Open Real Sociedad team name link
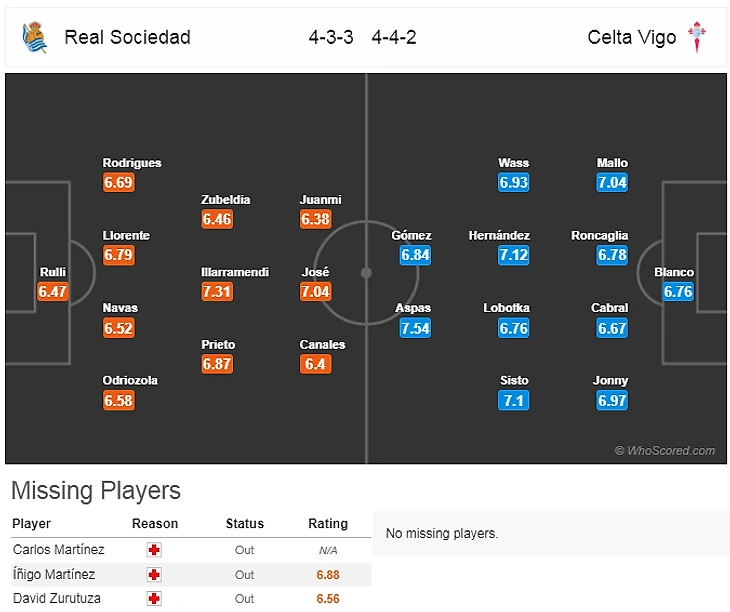This screenshot has height=612, width=730. click(x=127, y=38)
